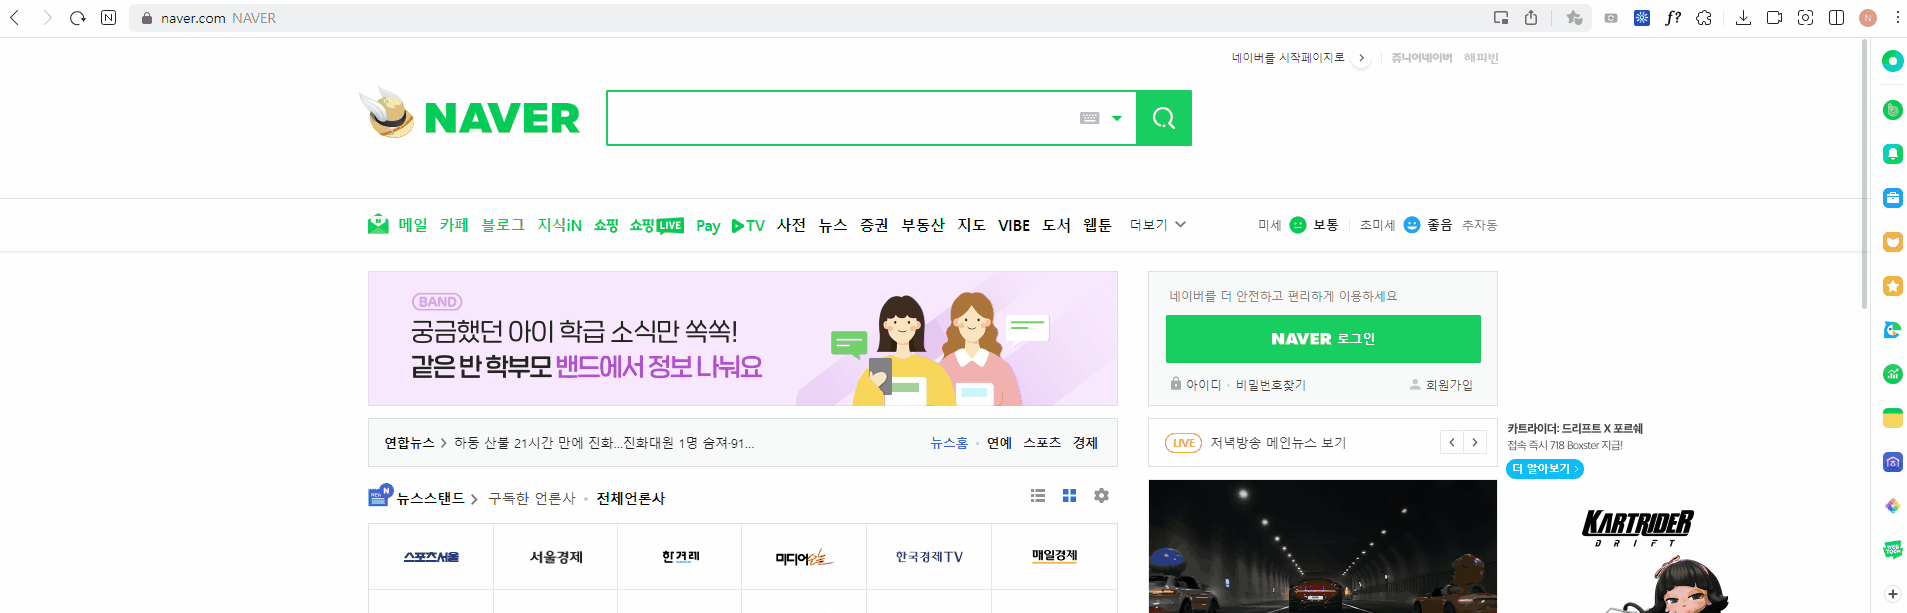Open the blue briefcase tool in sidebar
This screenshot has height=613, width=1907.
(1893, 198)
